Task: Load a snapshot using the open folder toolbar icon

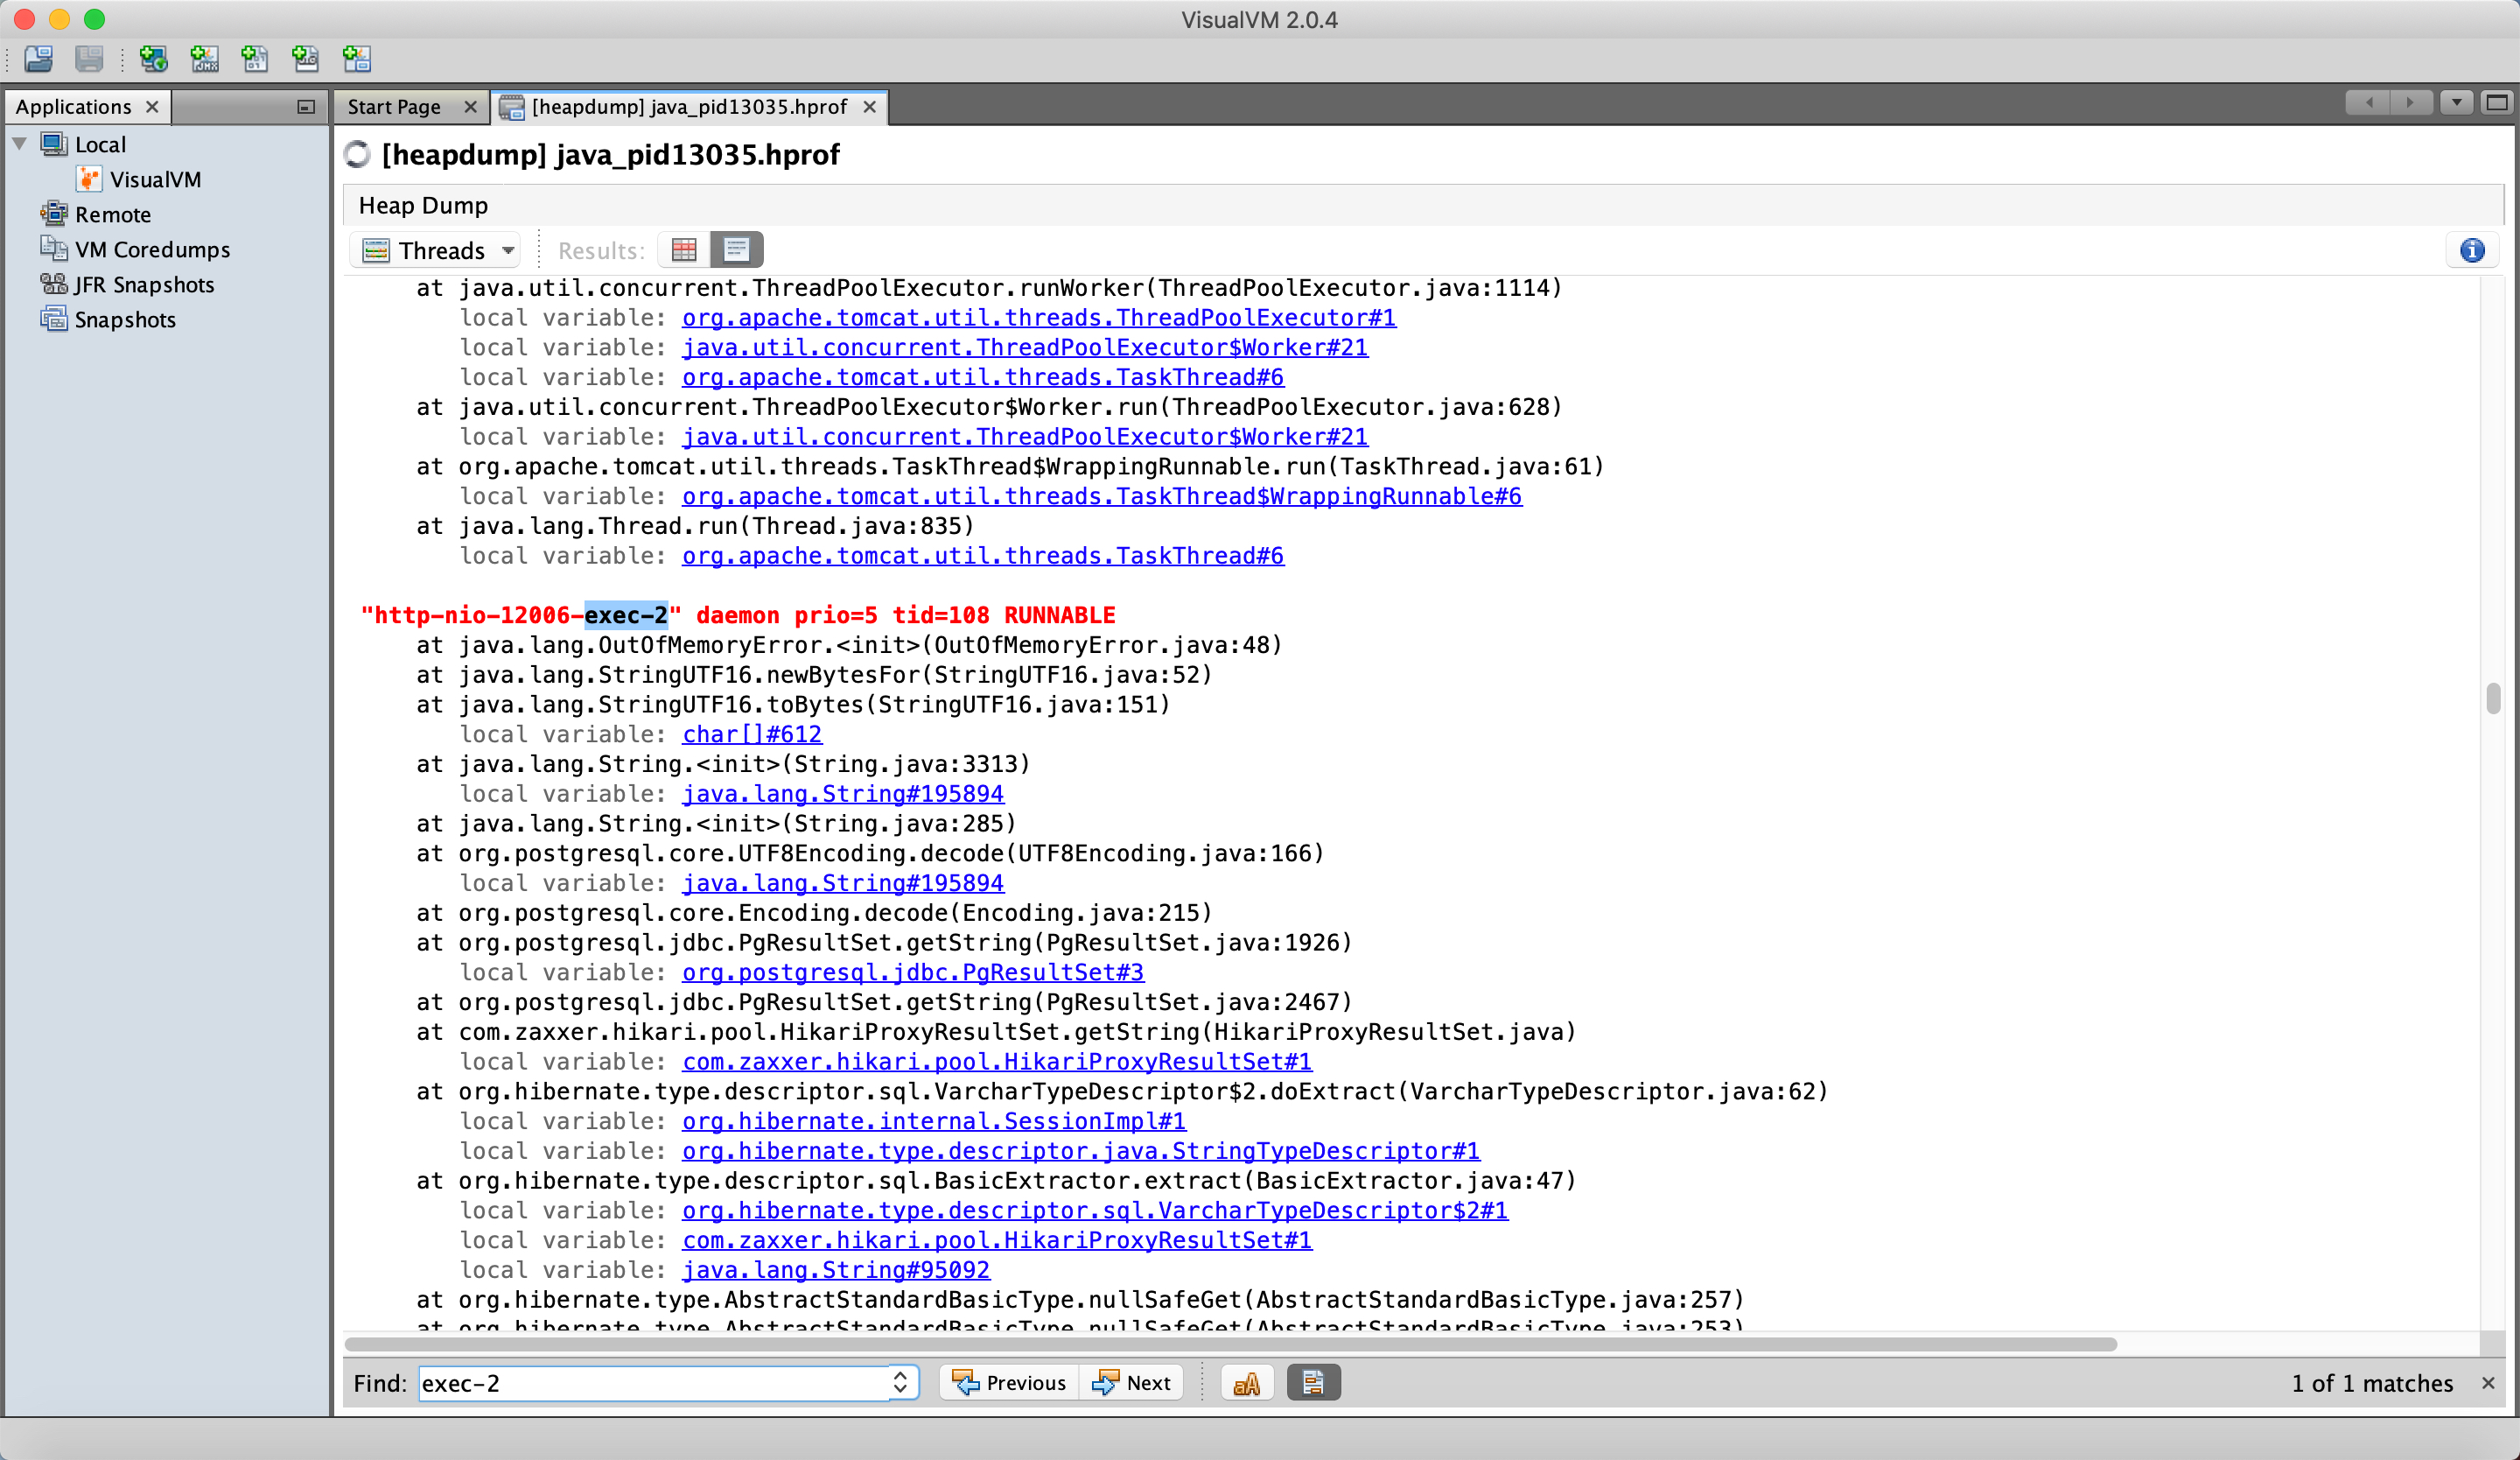Action: 38,59
